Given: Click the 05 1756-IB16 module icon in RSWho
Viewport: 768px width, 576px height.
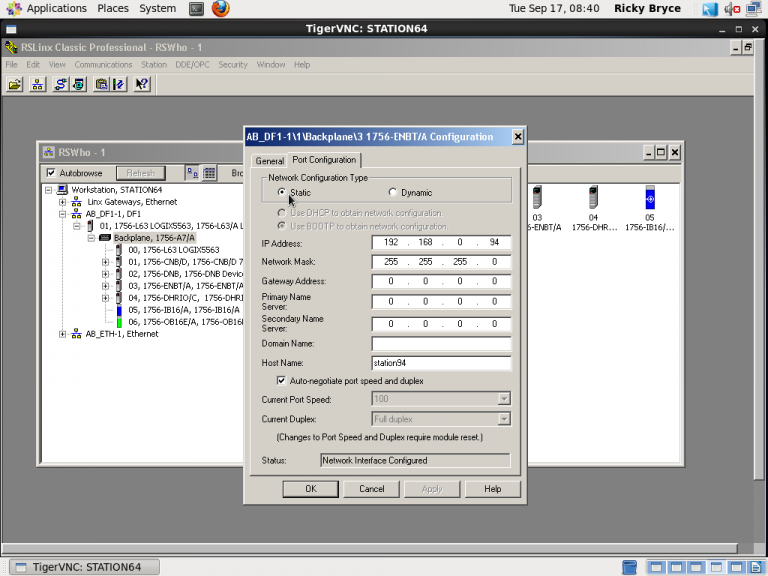Looking at the screenshot, I should pyautogui.click(x=650, y=197).
